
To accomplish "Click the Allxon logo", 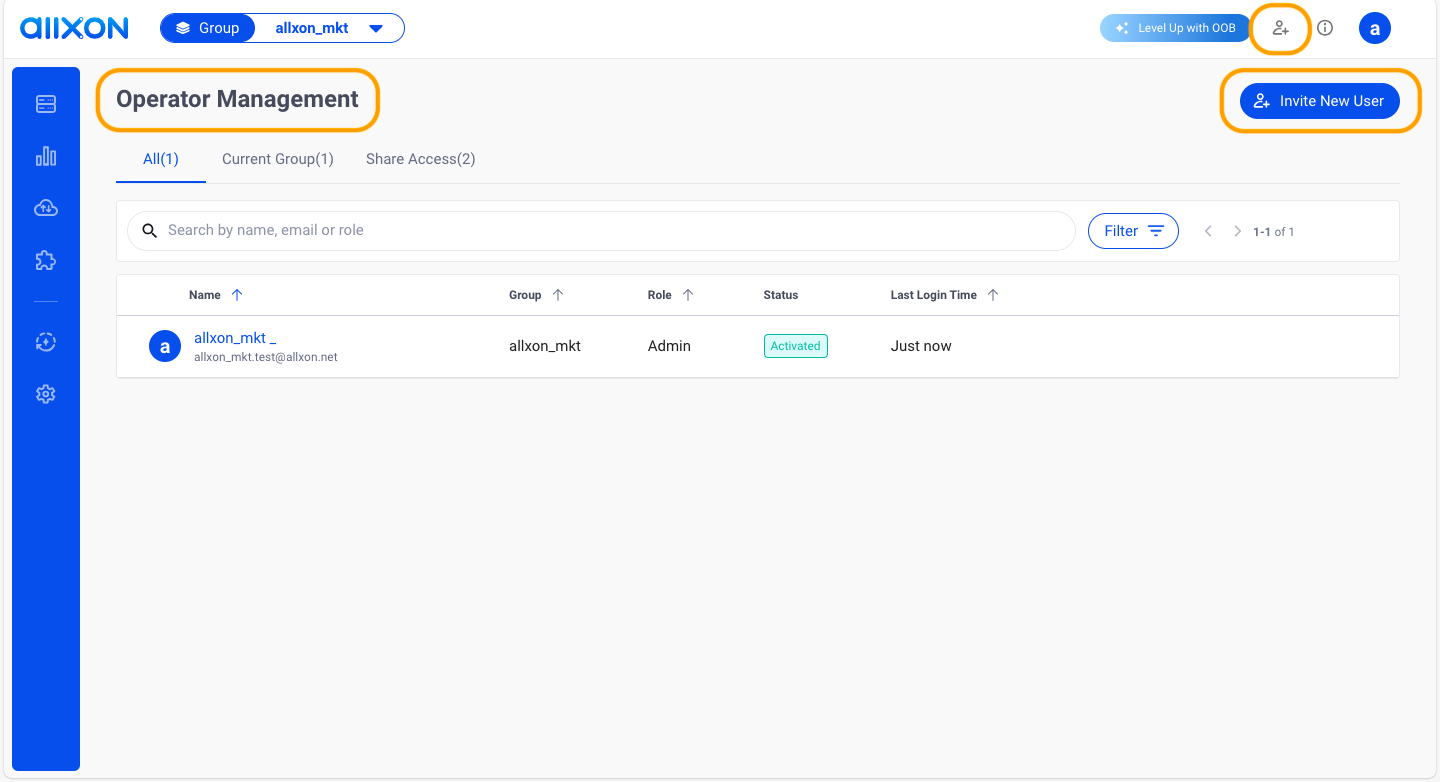I will click(x=74, y=28).
